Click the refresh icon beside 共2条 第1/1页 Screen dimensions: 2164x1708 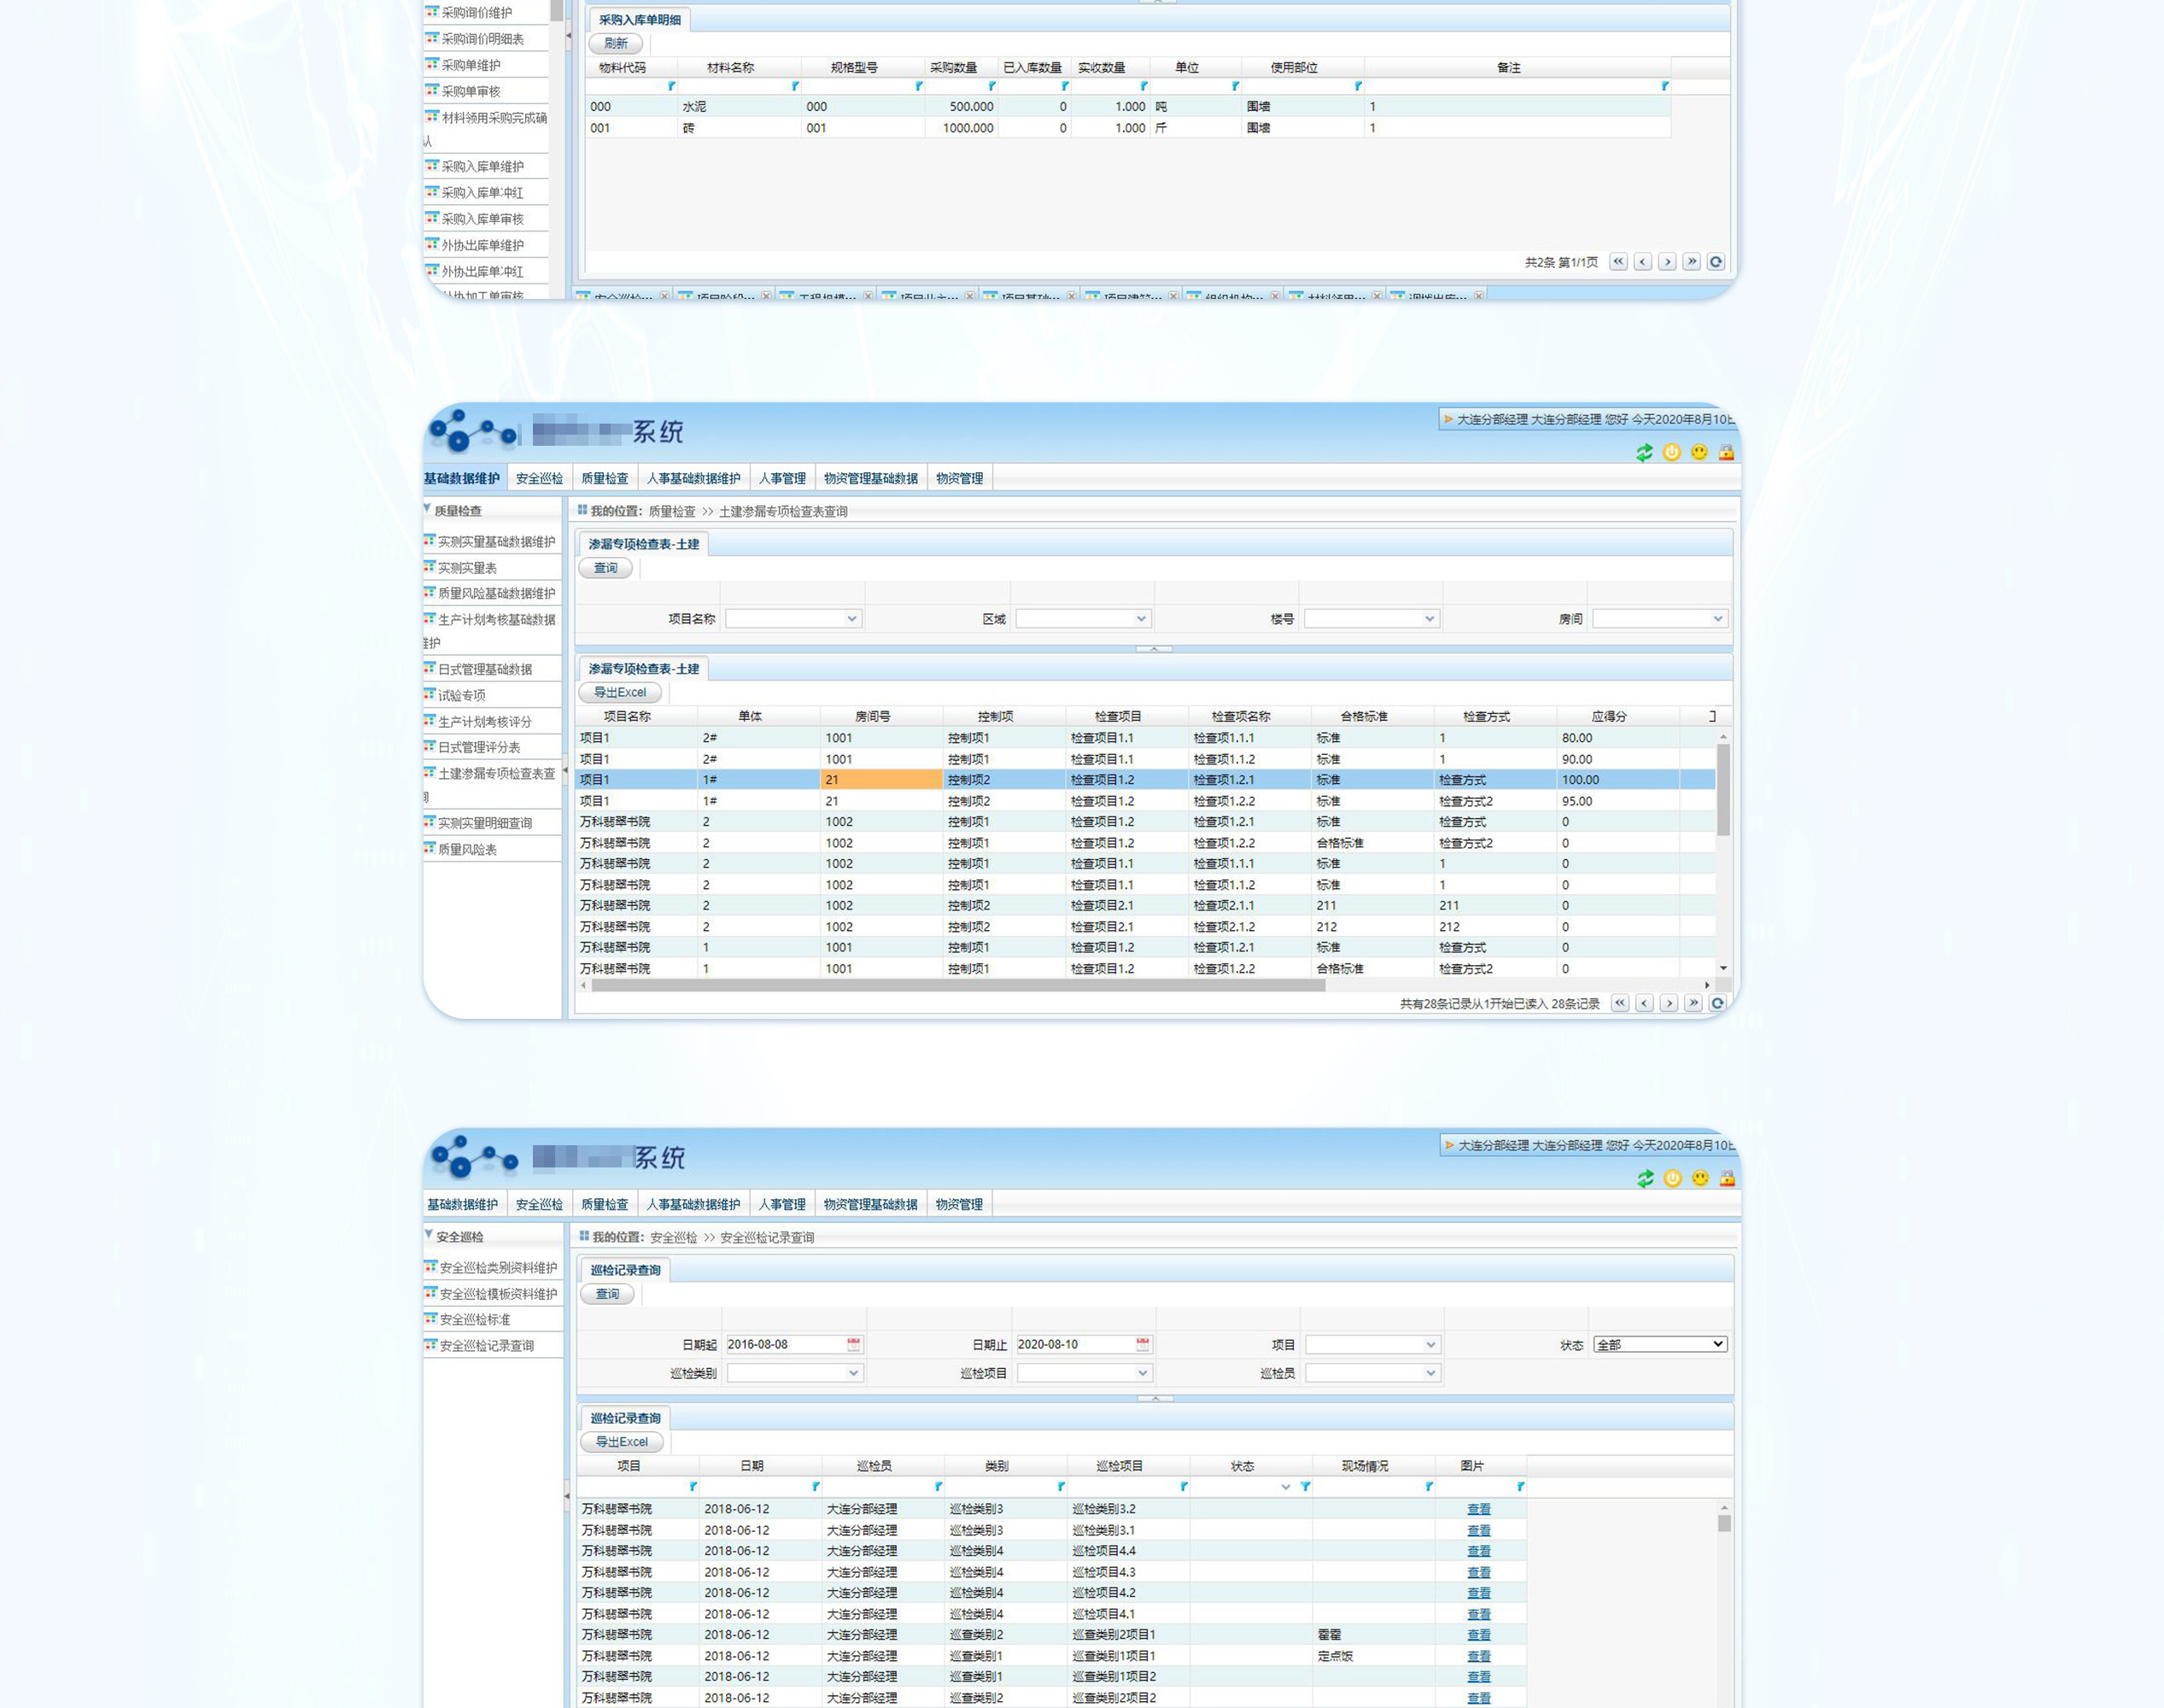1716,262
